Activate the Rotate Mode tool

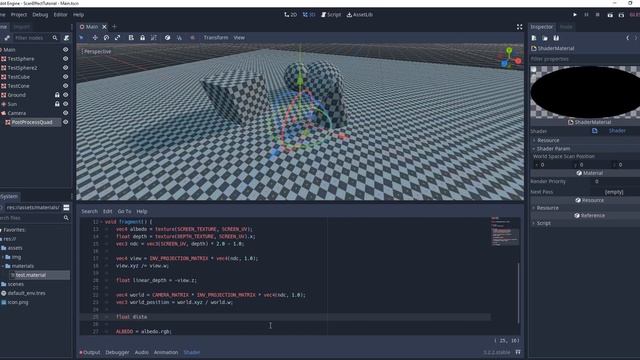[x=106, y=38]
